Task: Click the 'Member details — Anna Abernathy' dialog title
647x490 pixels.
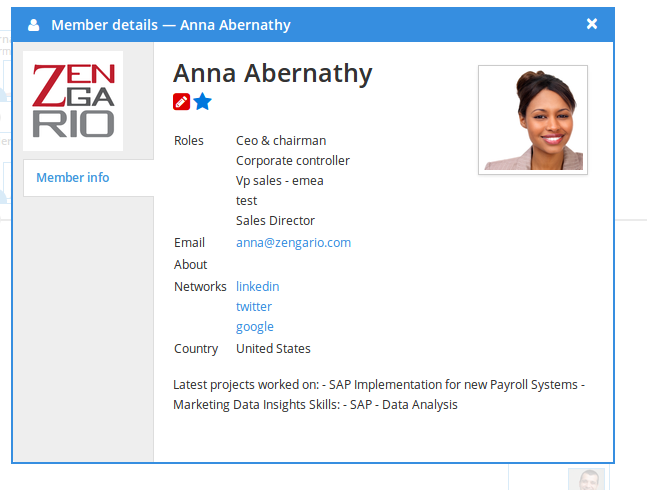Action: (171, 25)
